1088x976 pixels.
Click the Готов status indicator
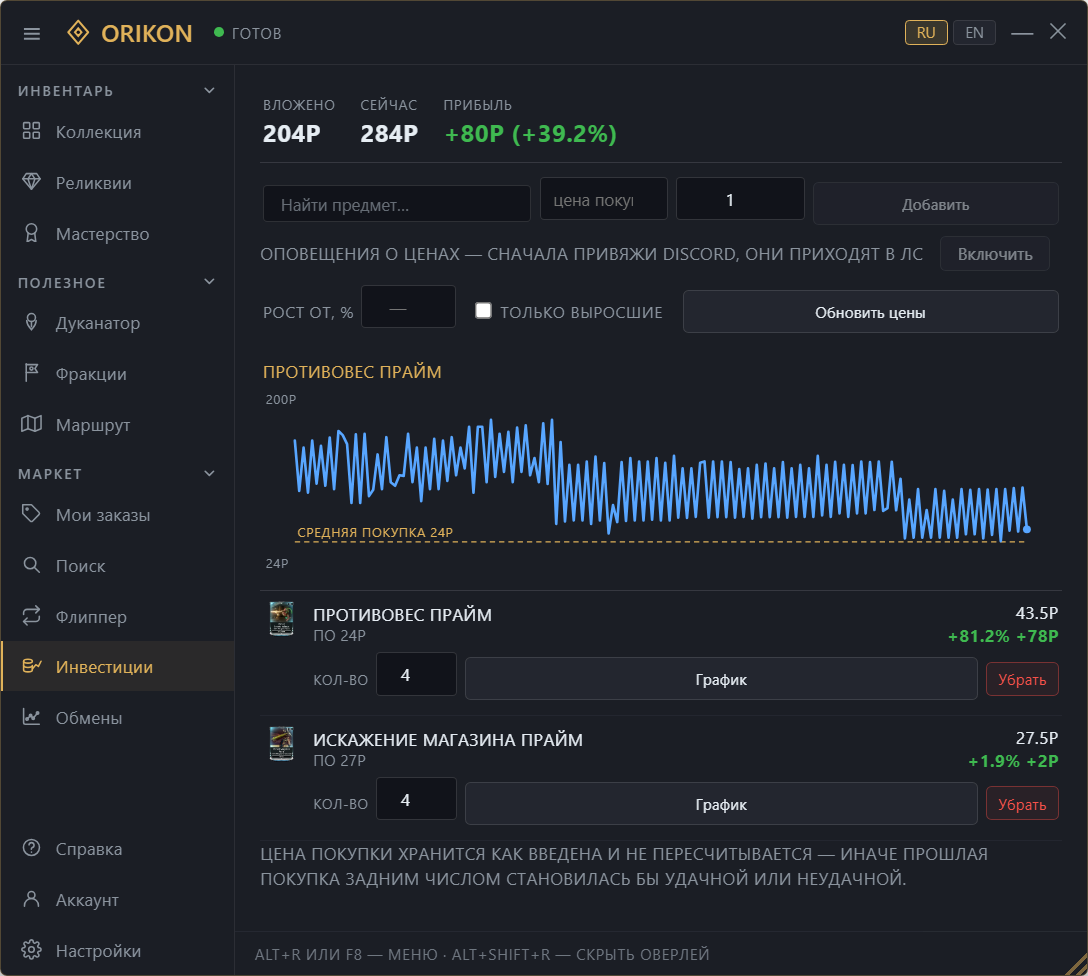[x=248, y=33]
